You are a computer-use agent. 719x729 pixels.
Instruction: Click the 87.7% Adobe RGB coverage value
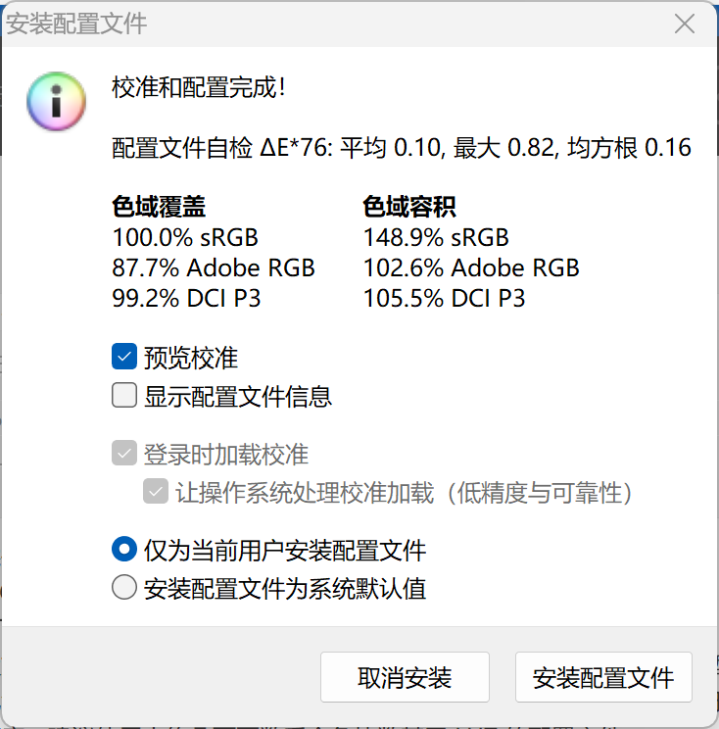coord(213,268)
